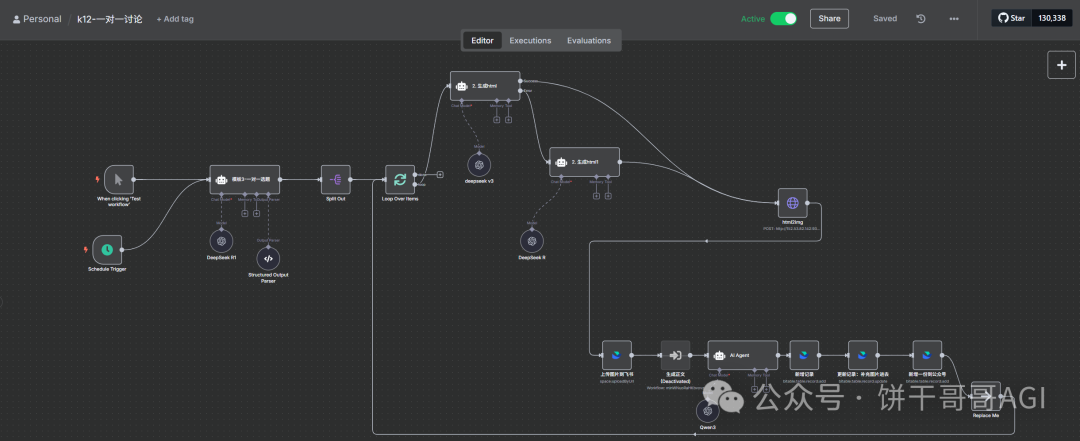Select the AI Agent node
Viewport: 1080px width, 441px height.
(742, 355)
